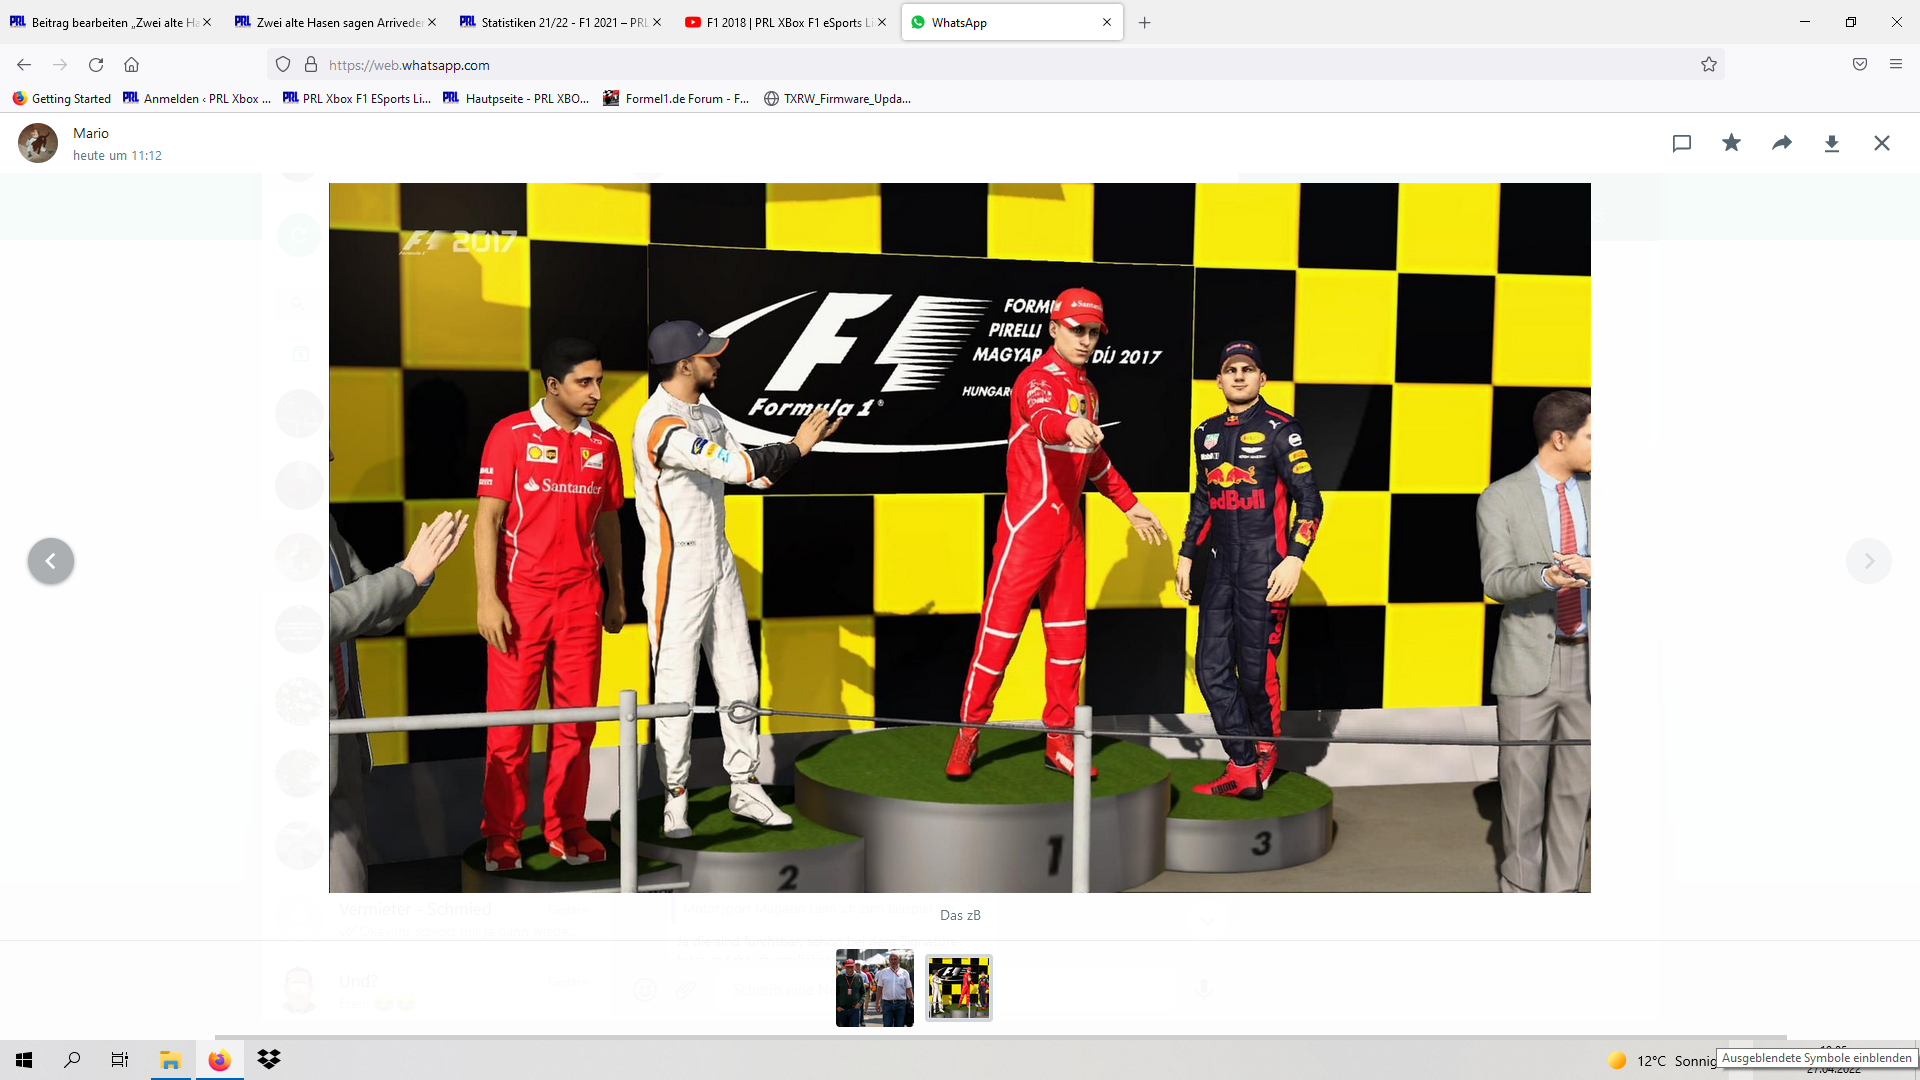Go to the next image with the right arrow

1868,561
